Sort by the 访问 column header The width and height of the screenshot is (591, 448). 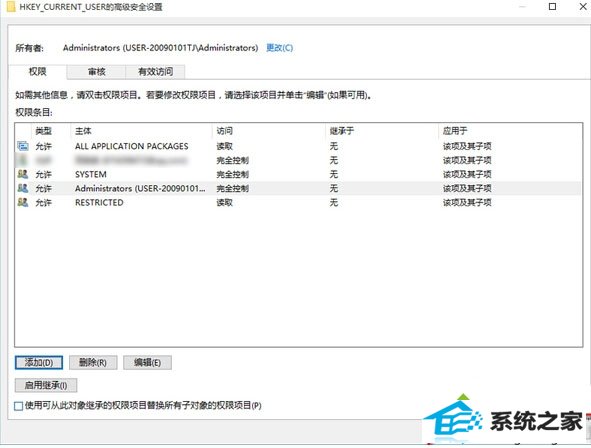(269, 131)
